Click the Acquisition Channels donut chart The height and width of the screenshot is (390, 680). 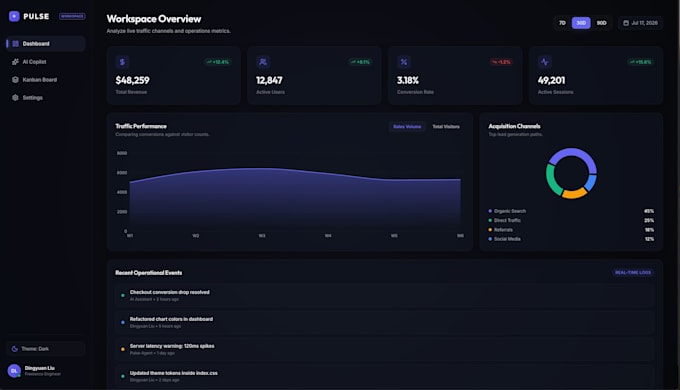pyautogui.click(x=571, y=174)
